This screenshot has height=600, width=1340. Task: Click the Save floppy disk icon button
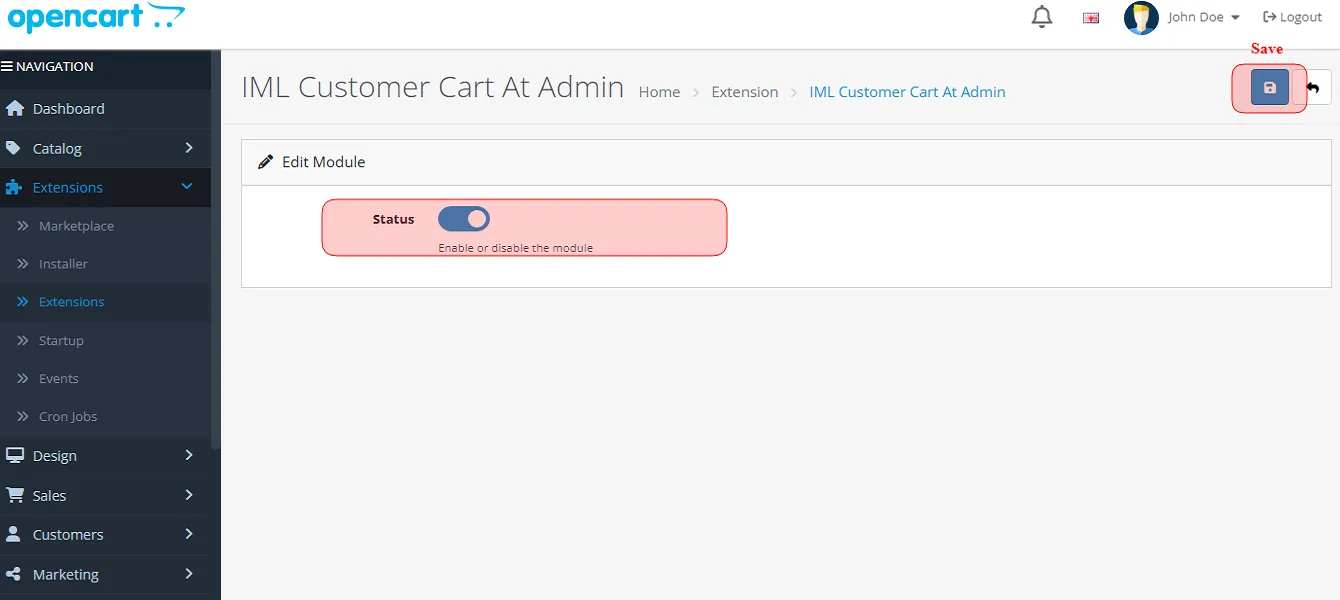(x=1270, y=87)
